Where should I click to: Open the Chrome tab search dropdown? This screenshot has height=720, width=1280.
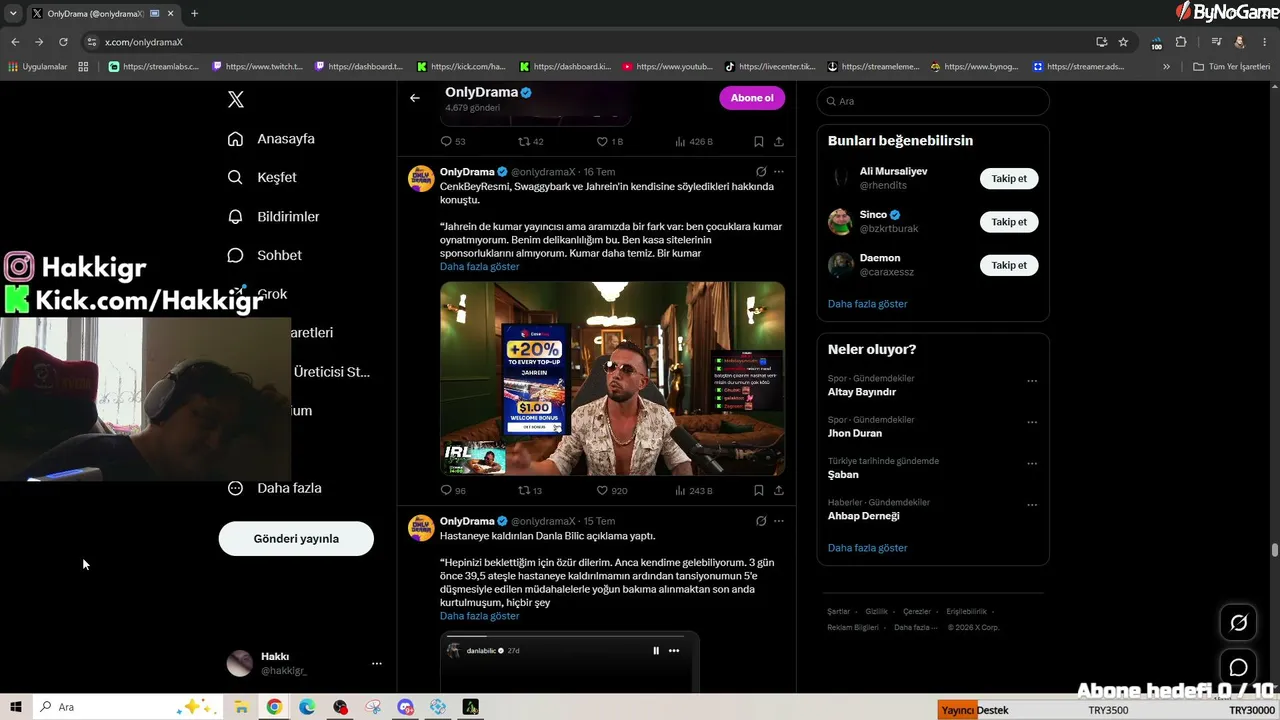click(13, 13)
